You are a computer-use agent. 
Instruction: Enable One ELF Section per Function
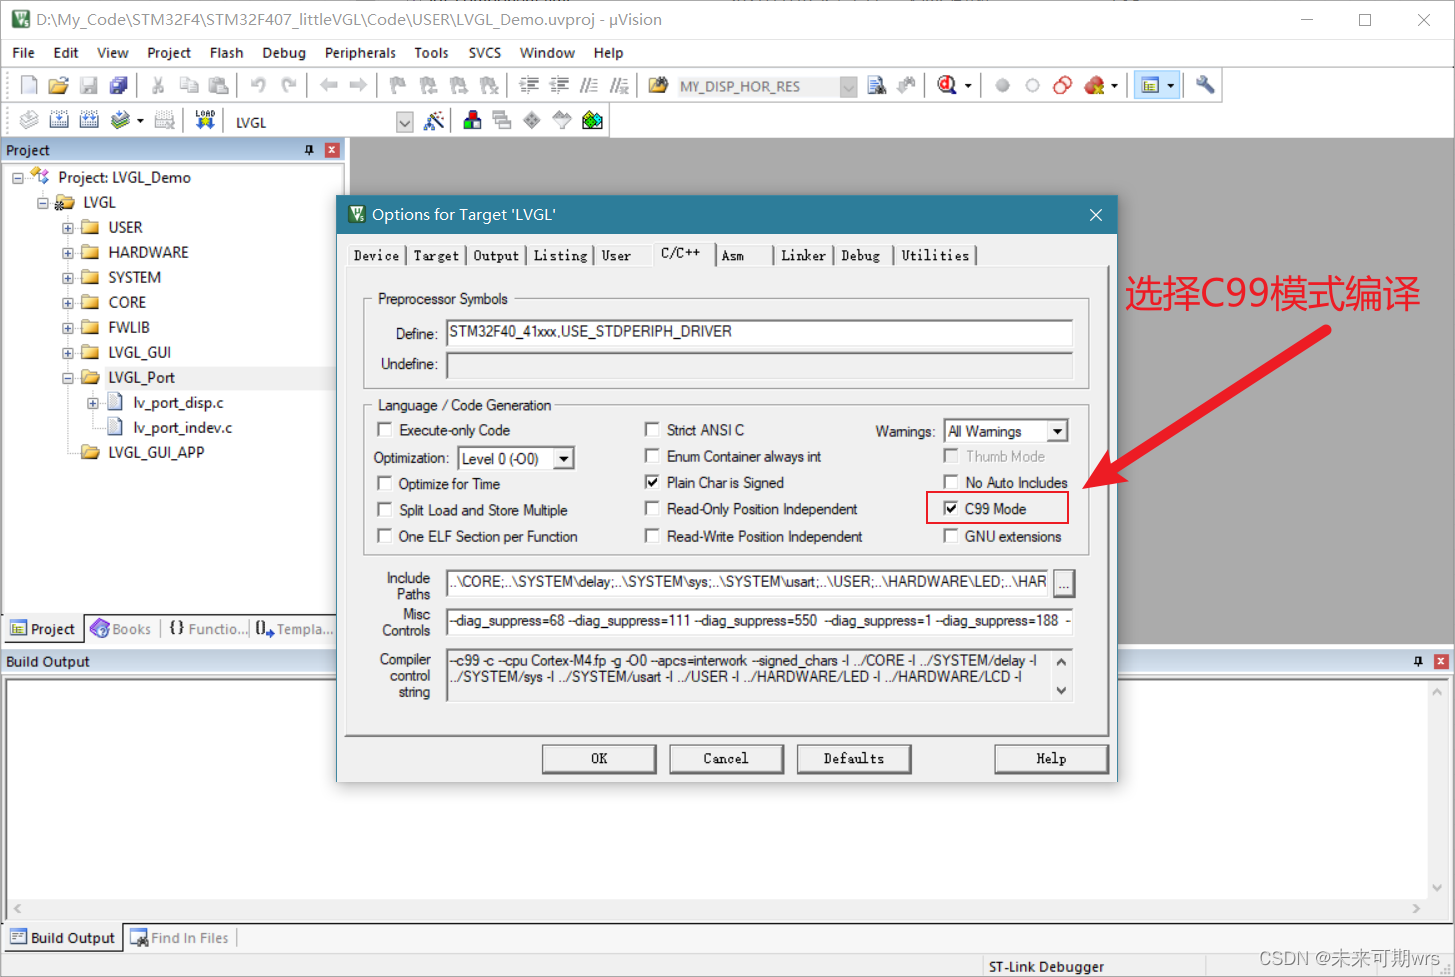(384, 536)
